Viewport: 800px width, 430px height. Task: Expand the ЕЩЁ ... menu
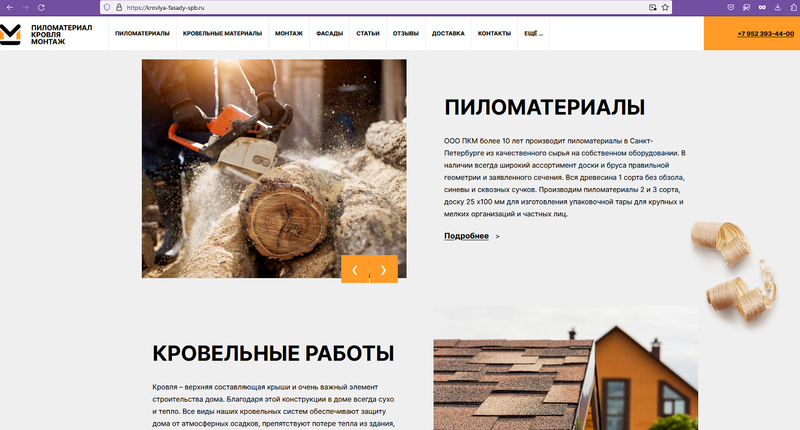534,33
